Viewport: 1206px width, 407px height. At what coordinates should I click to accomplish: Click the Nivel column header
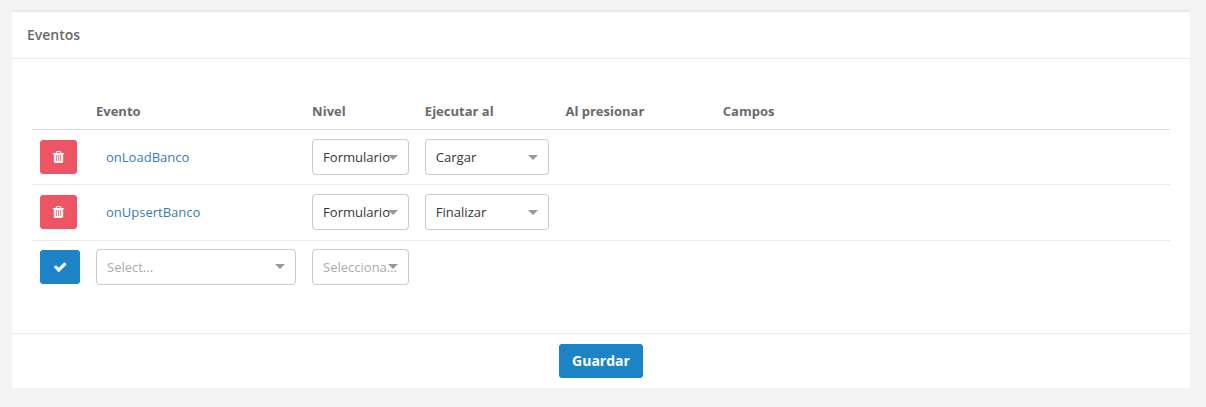(328, 111)
